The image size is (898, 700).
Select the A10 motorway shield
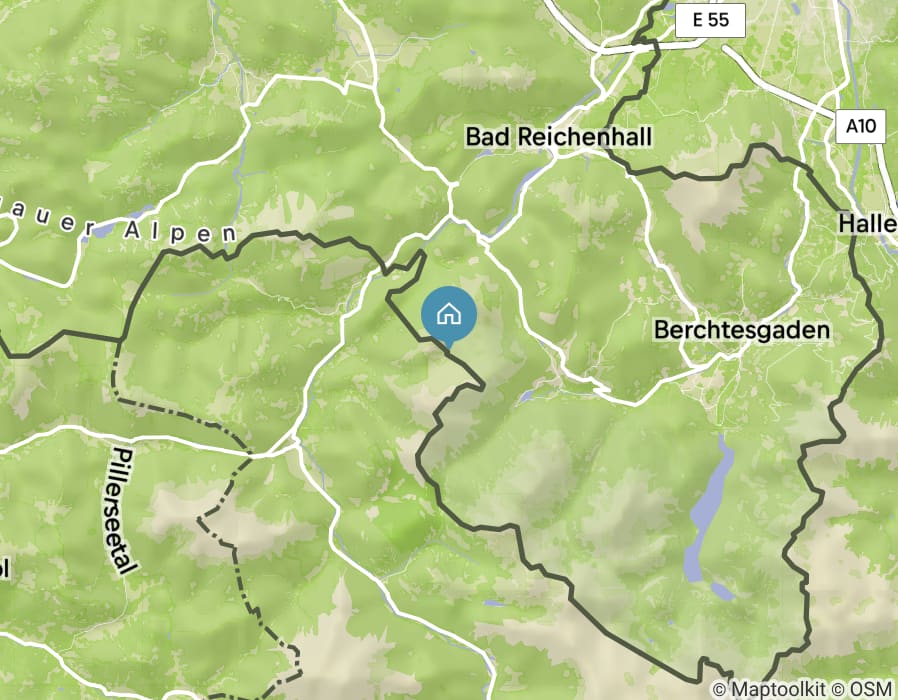click(860, 125)
